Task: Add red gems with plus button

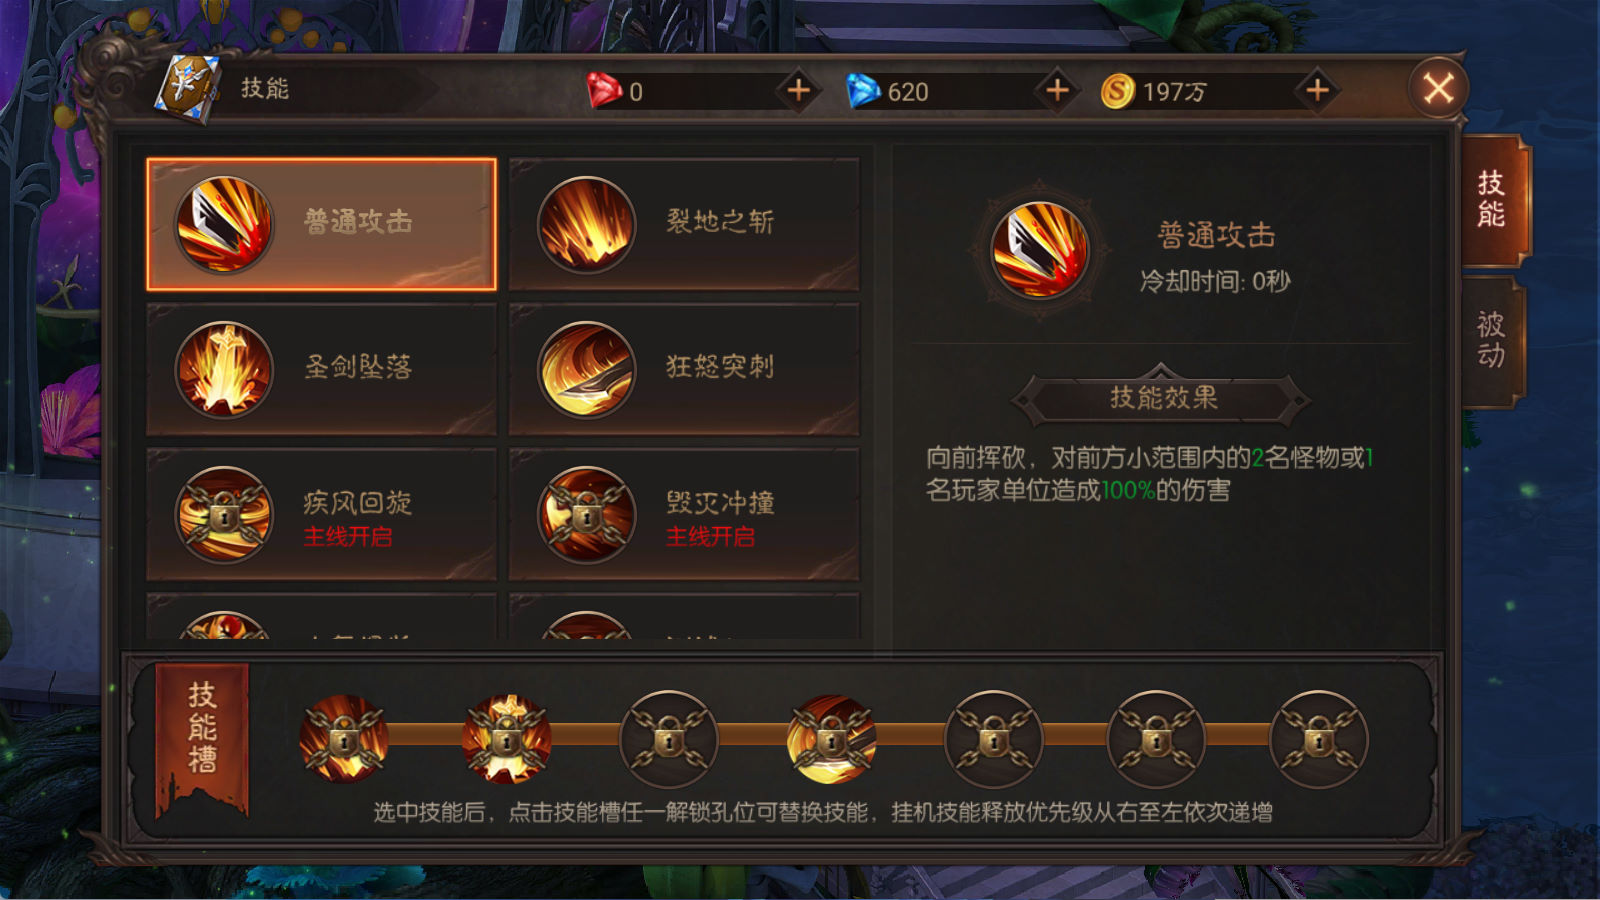Action: coord(798,91)
